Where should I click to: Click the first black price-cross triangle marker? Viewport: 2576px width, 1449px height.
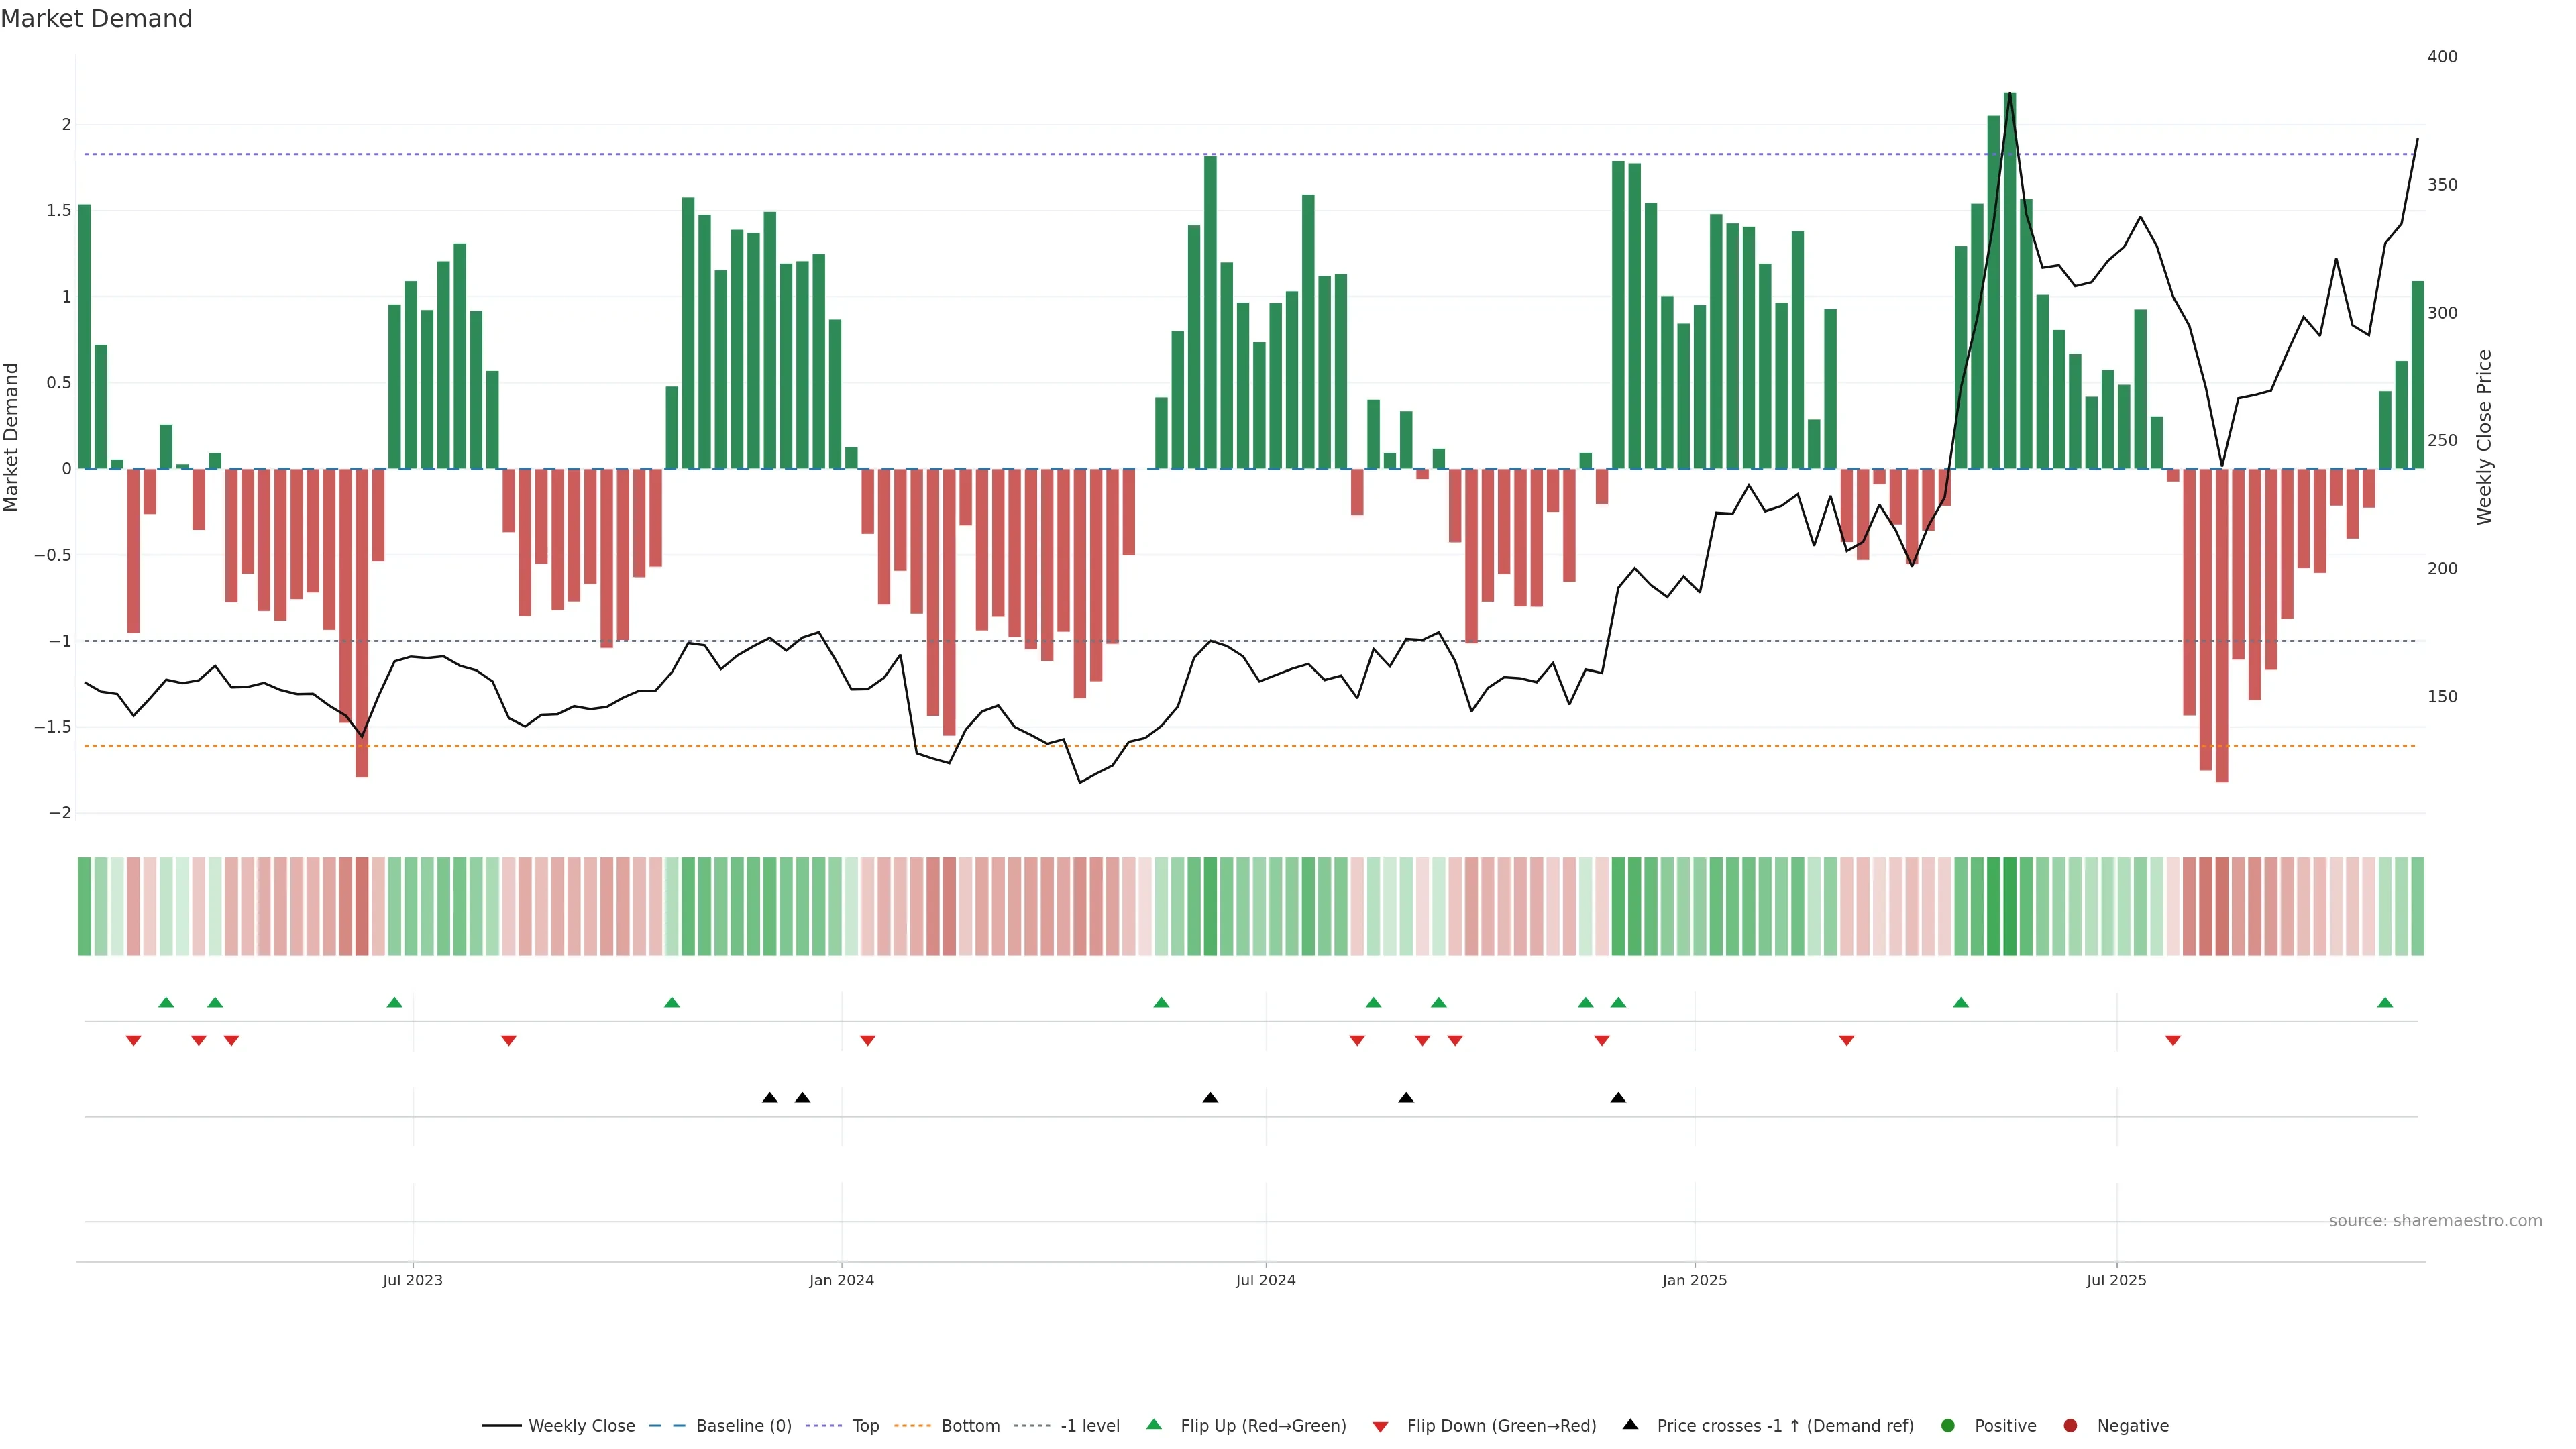770,1098
